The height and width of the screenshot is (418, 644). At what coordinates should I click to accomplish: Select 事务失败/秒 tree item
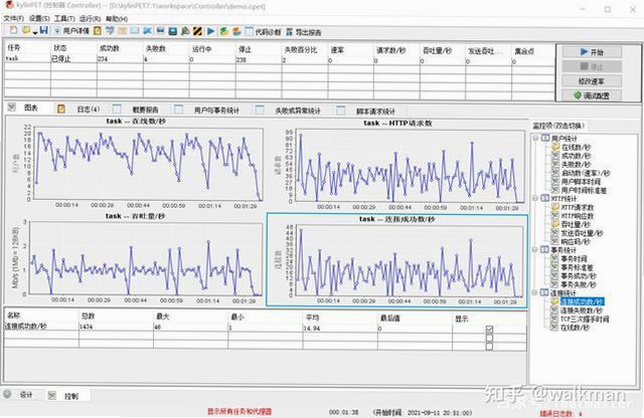pyautogui.click(x=579, y=285)
